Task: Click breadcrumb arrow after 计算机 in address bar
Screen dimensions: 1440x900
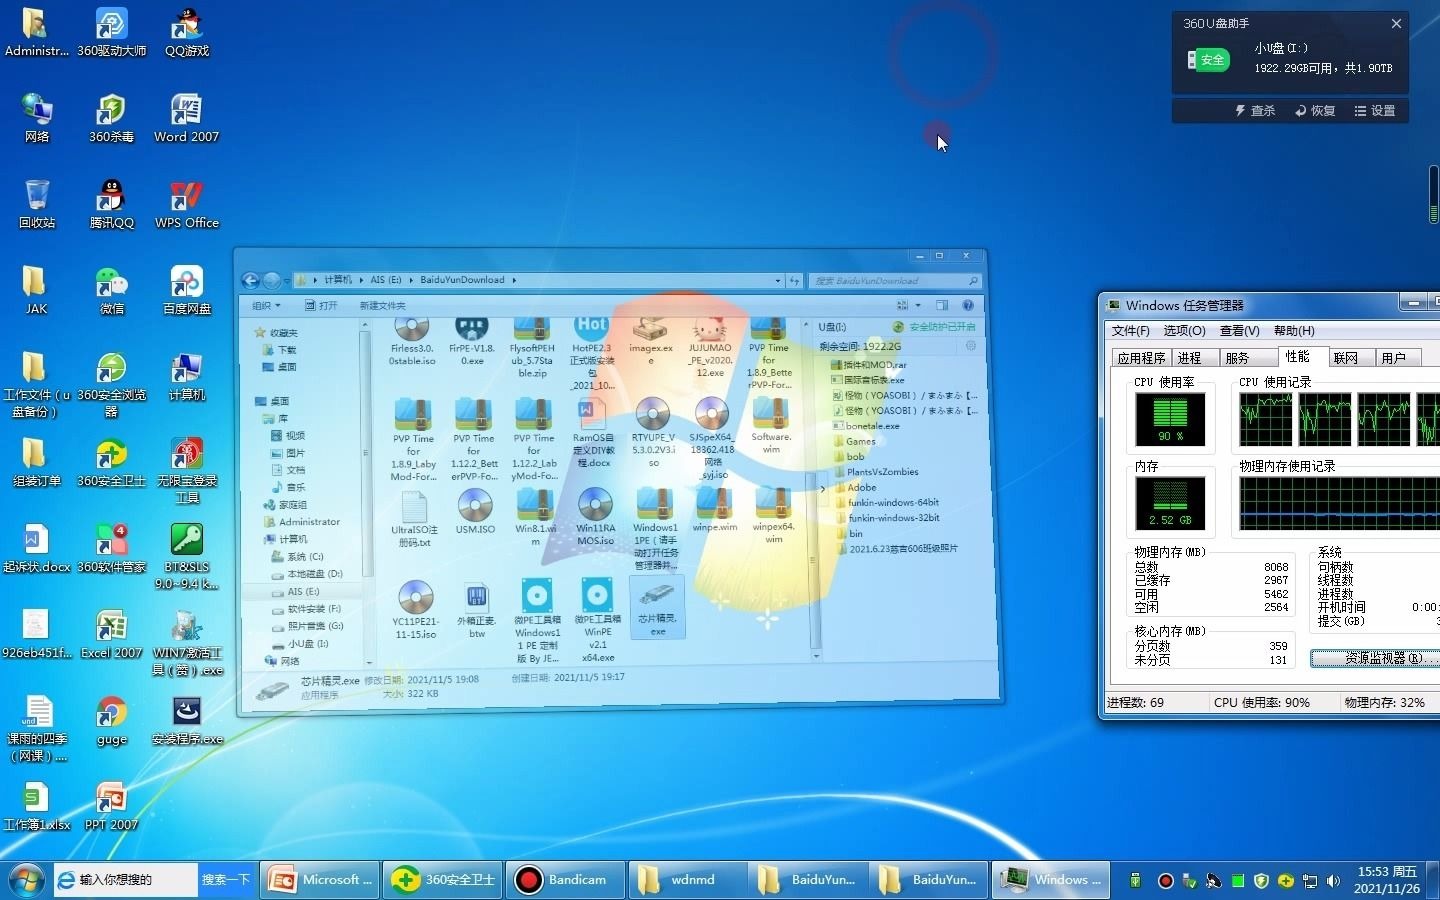Action: click(x=359, y=280)
